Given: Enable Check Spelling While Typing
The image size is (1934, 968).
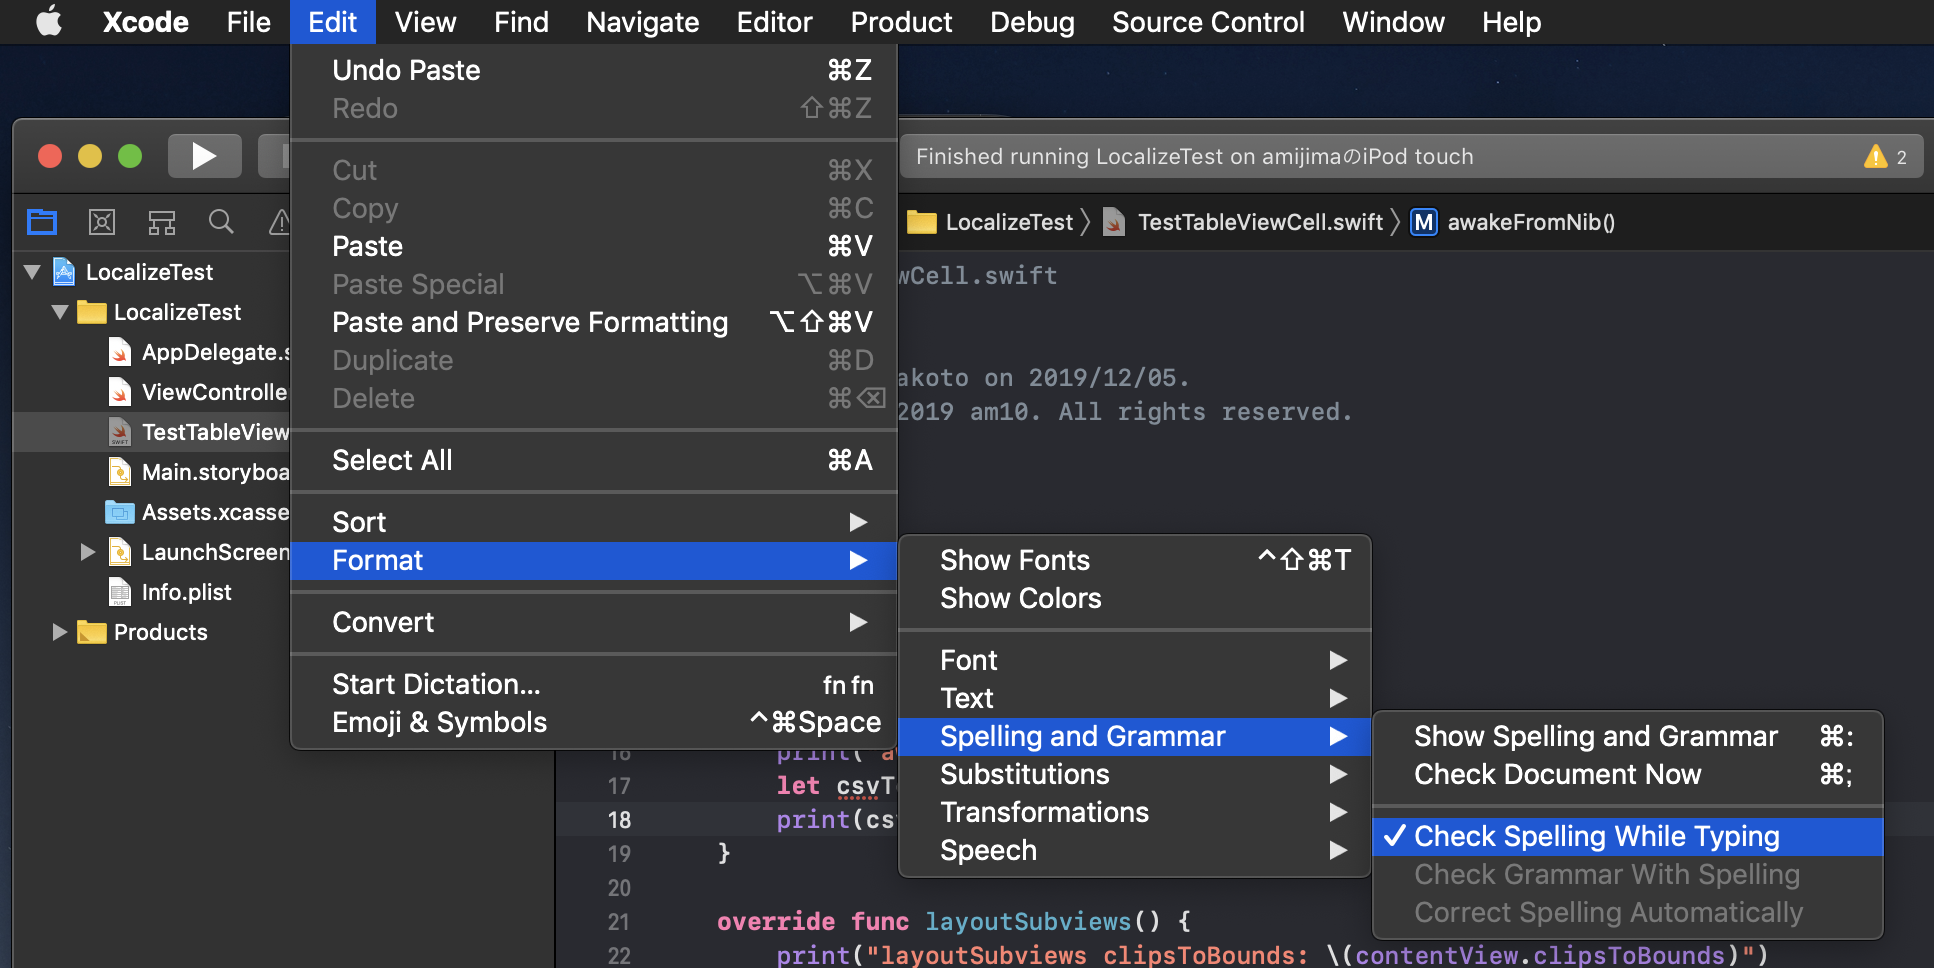Looking at the screenshot, I should click(1596, 836).
